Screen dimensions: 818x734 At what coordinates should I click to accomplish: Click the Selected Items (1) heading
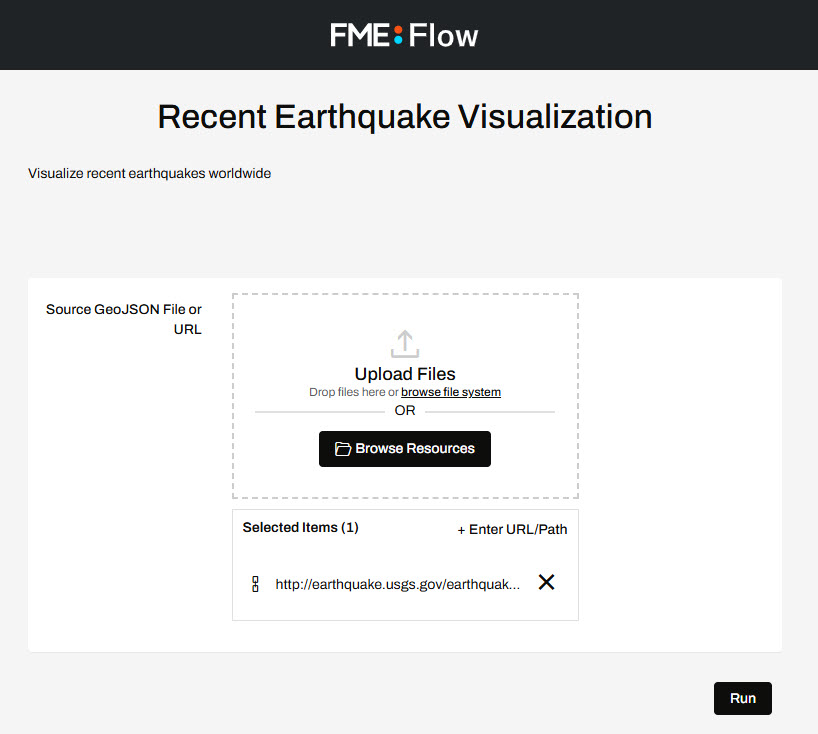[x=300, y=528]
